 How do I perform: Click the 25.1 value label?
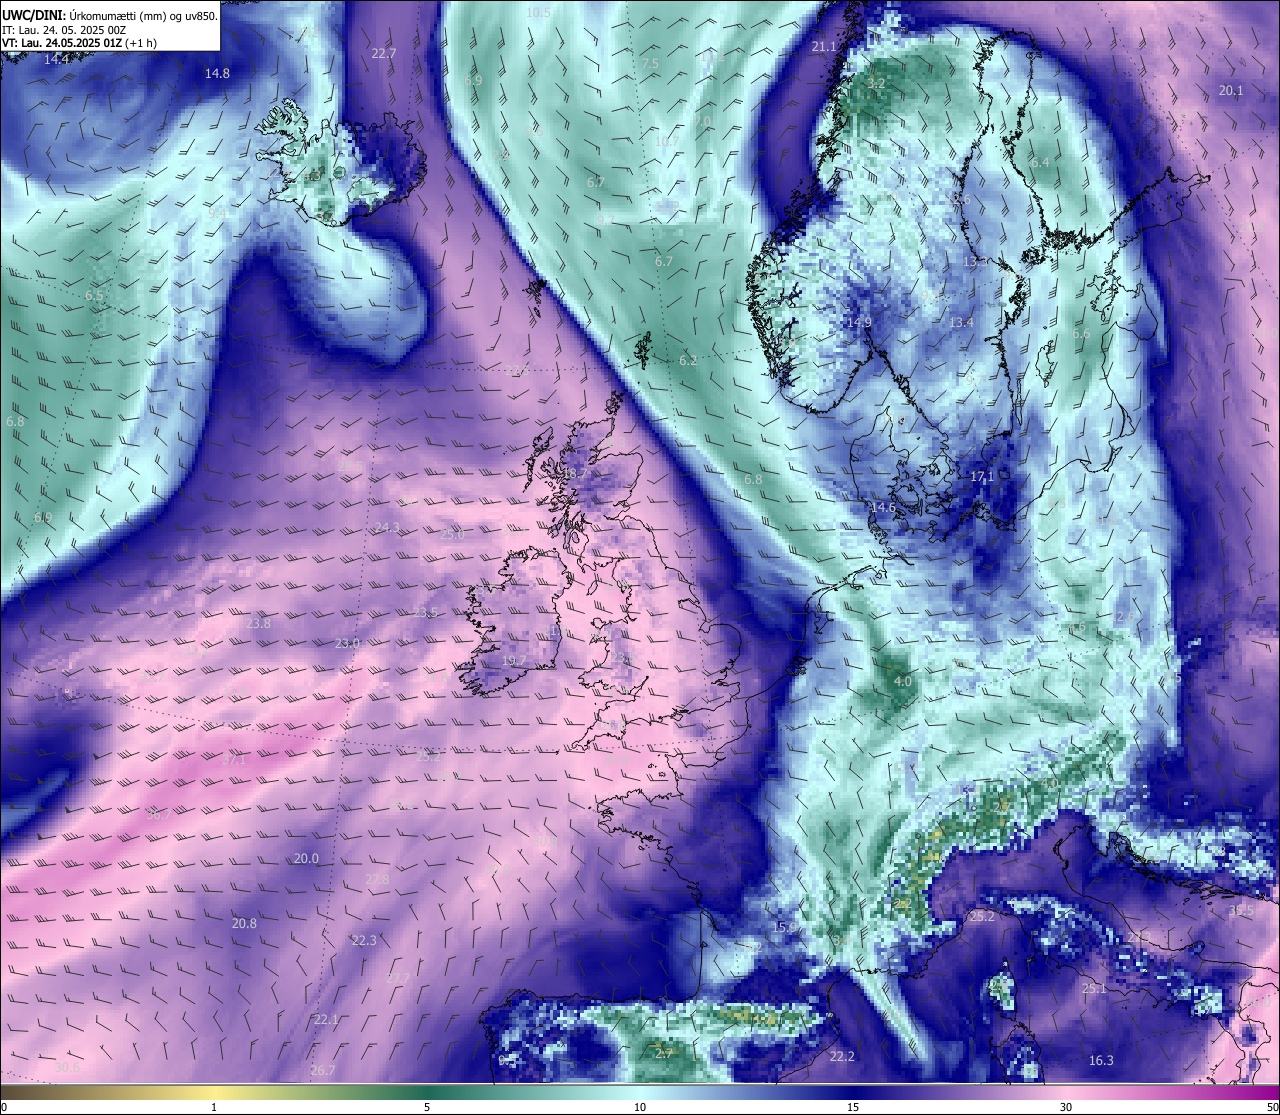tap(1094, 988)
